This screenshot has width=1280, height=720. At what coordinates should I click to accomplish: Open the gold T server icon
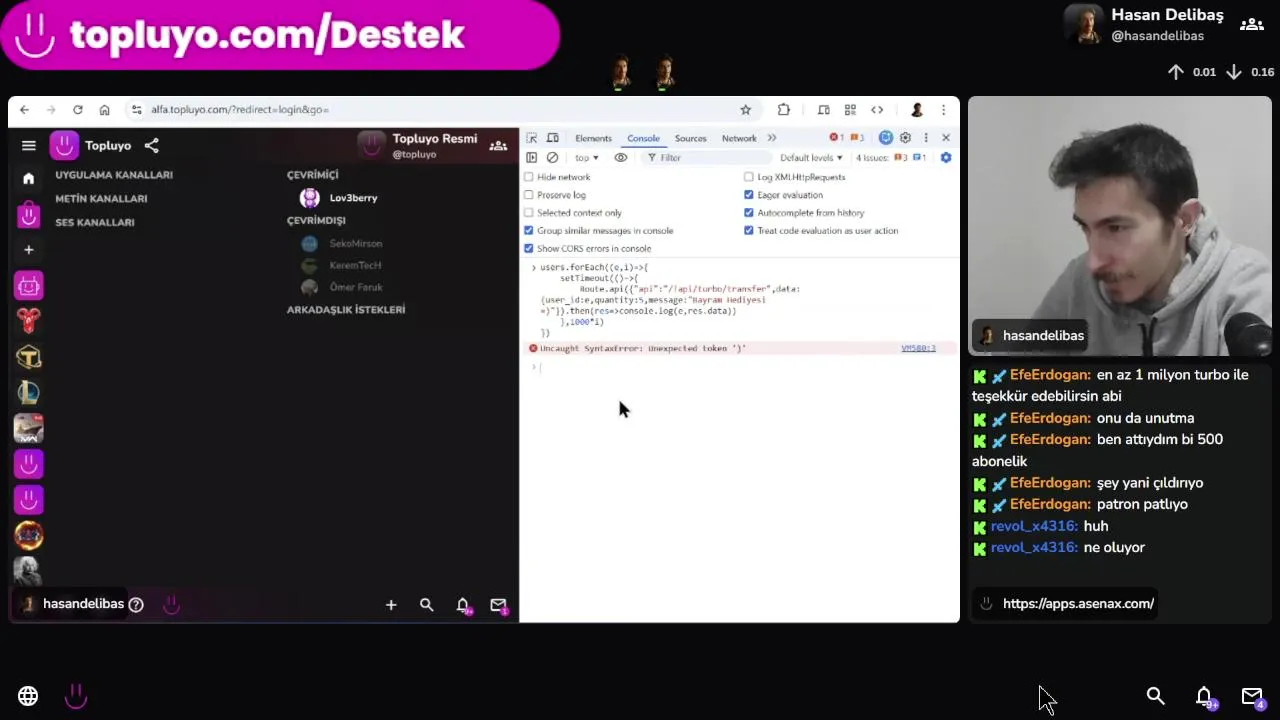tap(28, 358)
